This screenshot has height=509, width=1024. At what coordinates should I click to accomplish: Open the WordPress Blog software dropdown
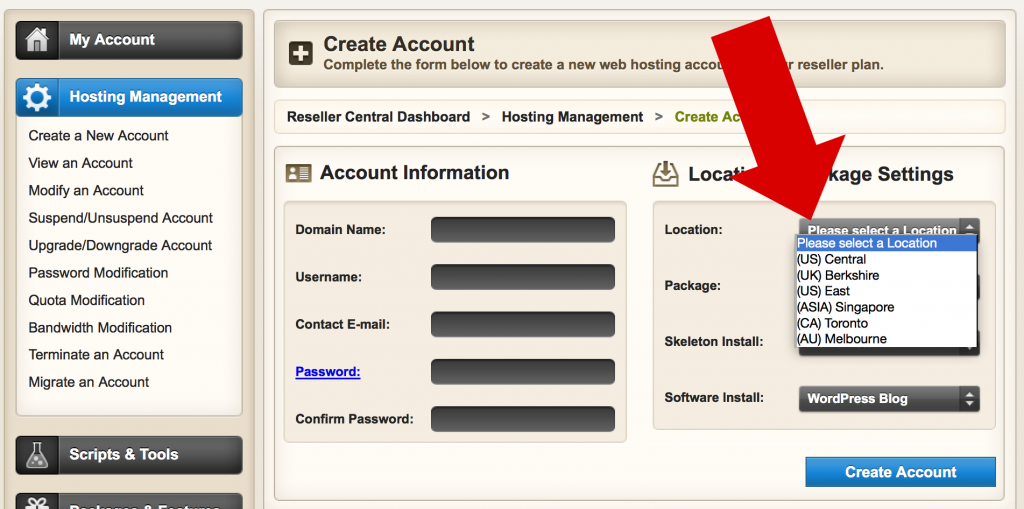point(889,399)
